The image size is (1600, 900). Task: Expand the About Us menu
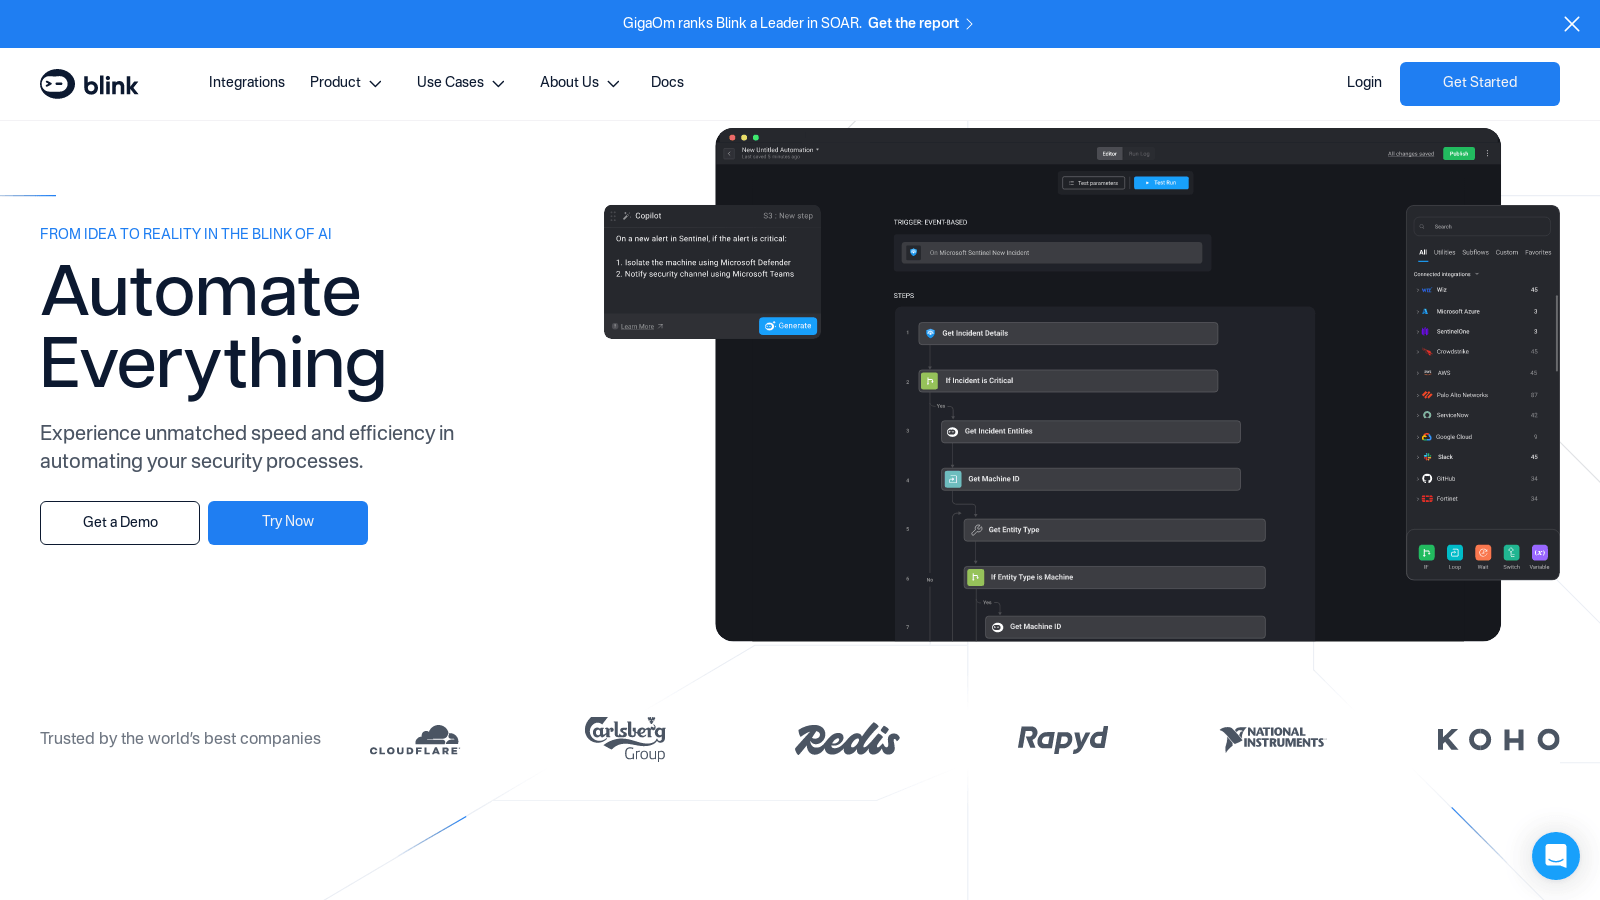[x=580, y=83]
